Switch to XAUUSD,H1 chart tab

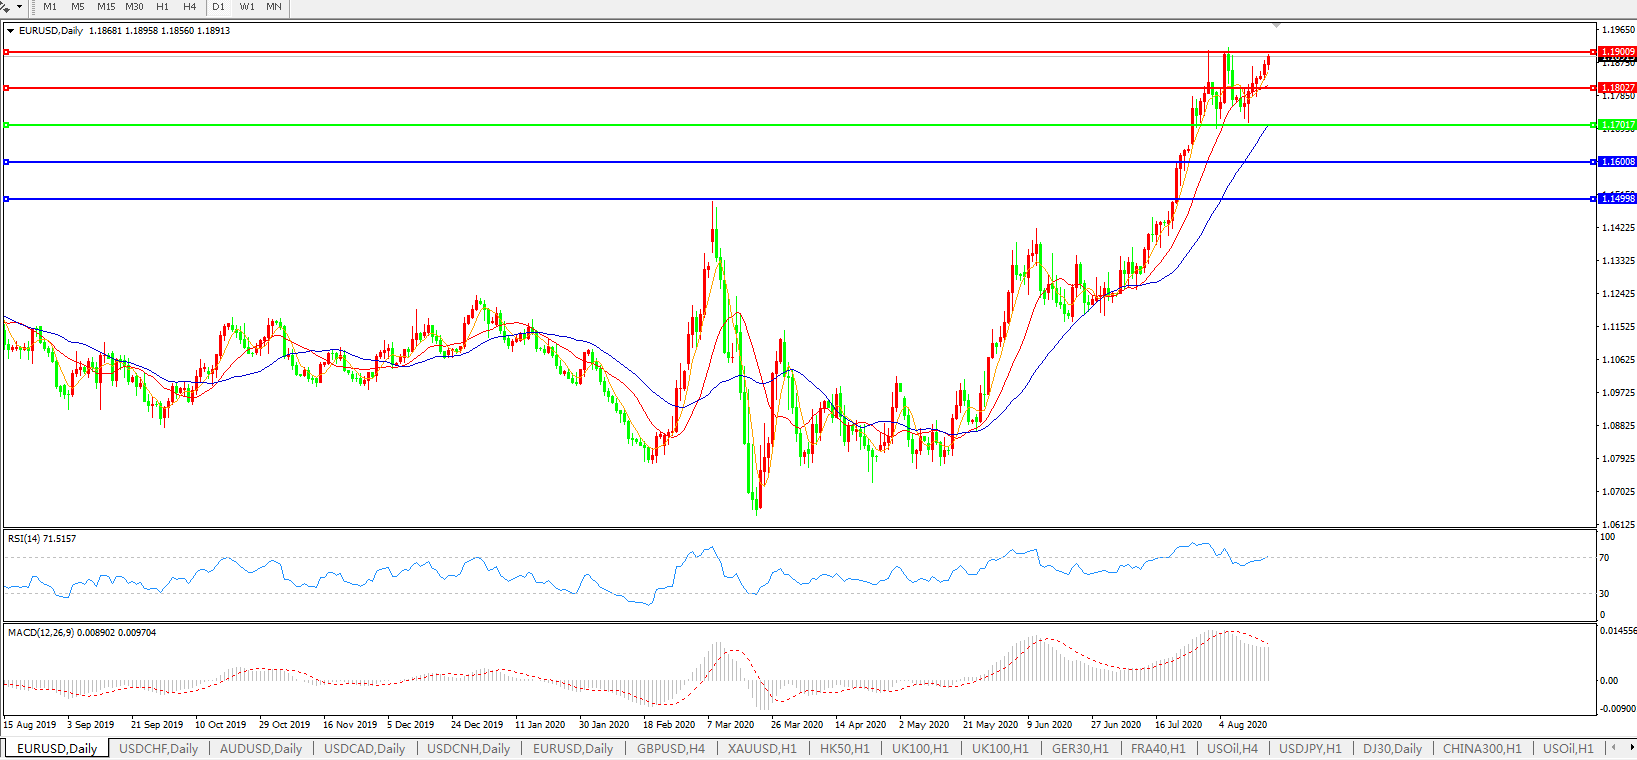click(x=762, y=748)
